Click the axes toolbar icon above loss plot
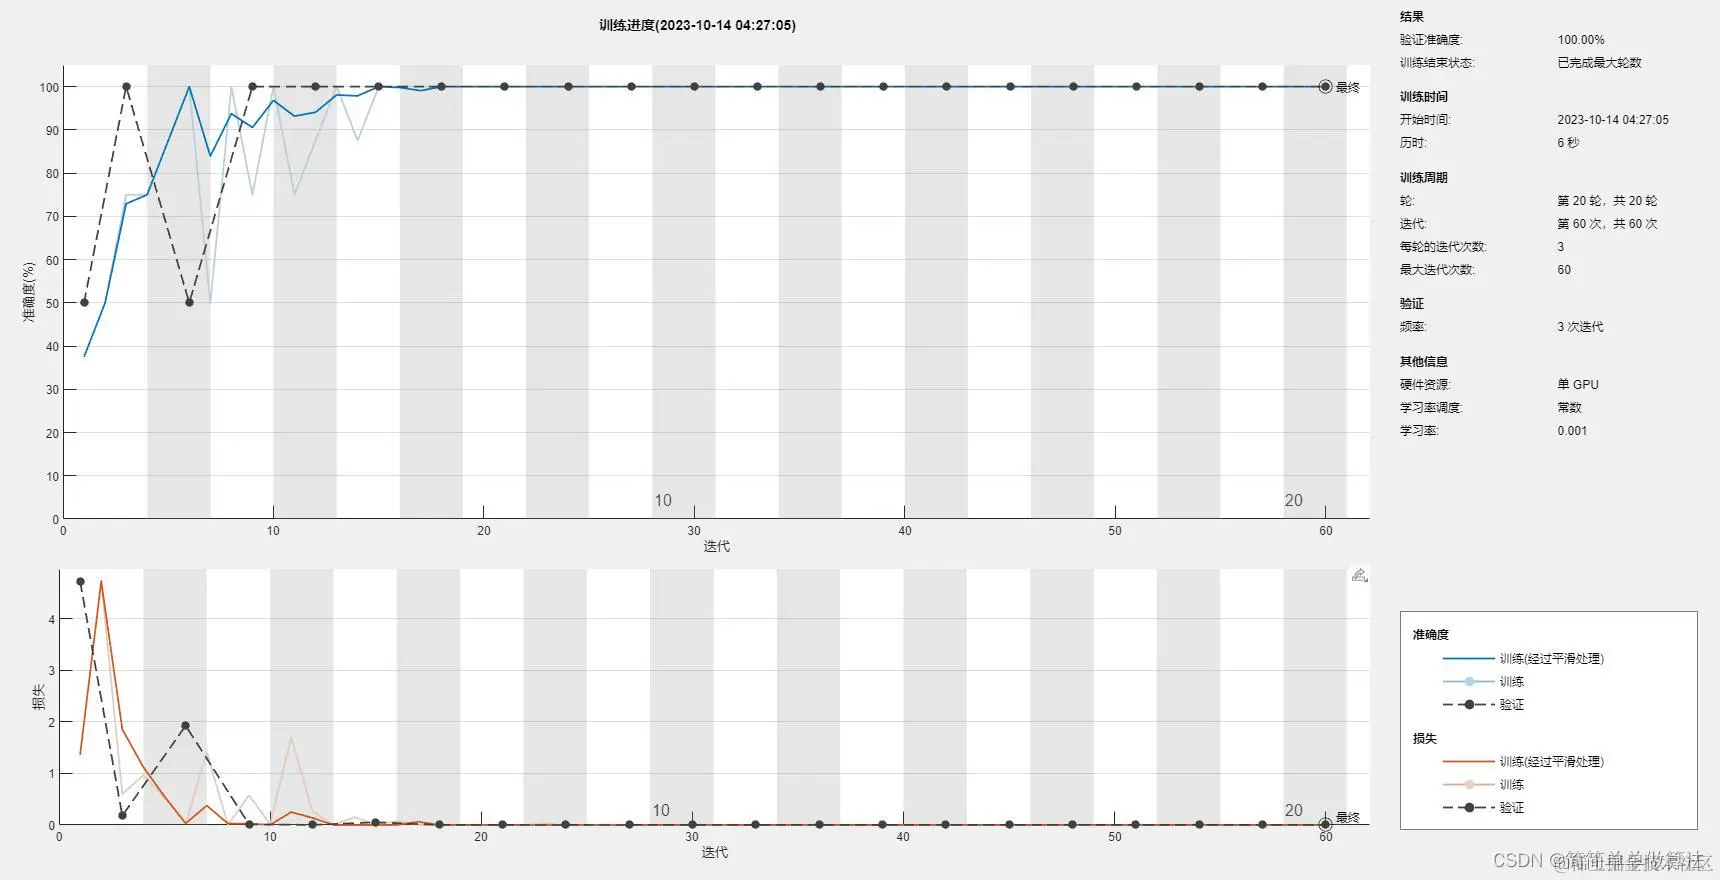Screen dimensions: 1720x880 [1359, 575]
